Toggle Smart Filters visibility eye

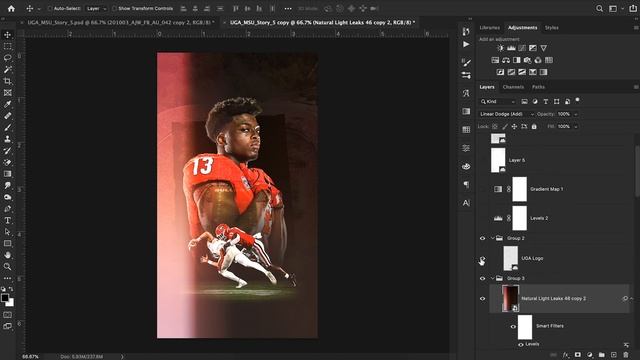(x=513, y=327)
